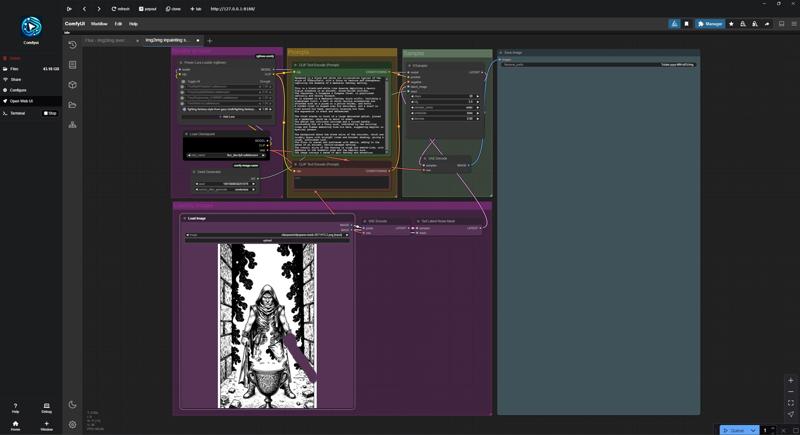Click popout in the top bar

(x=148, y=9)
